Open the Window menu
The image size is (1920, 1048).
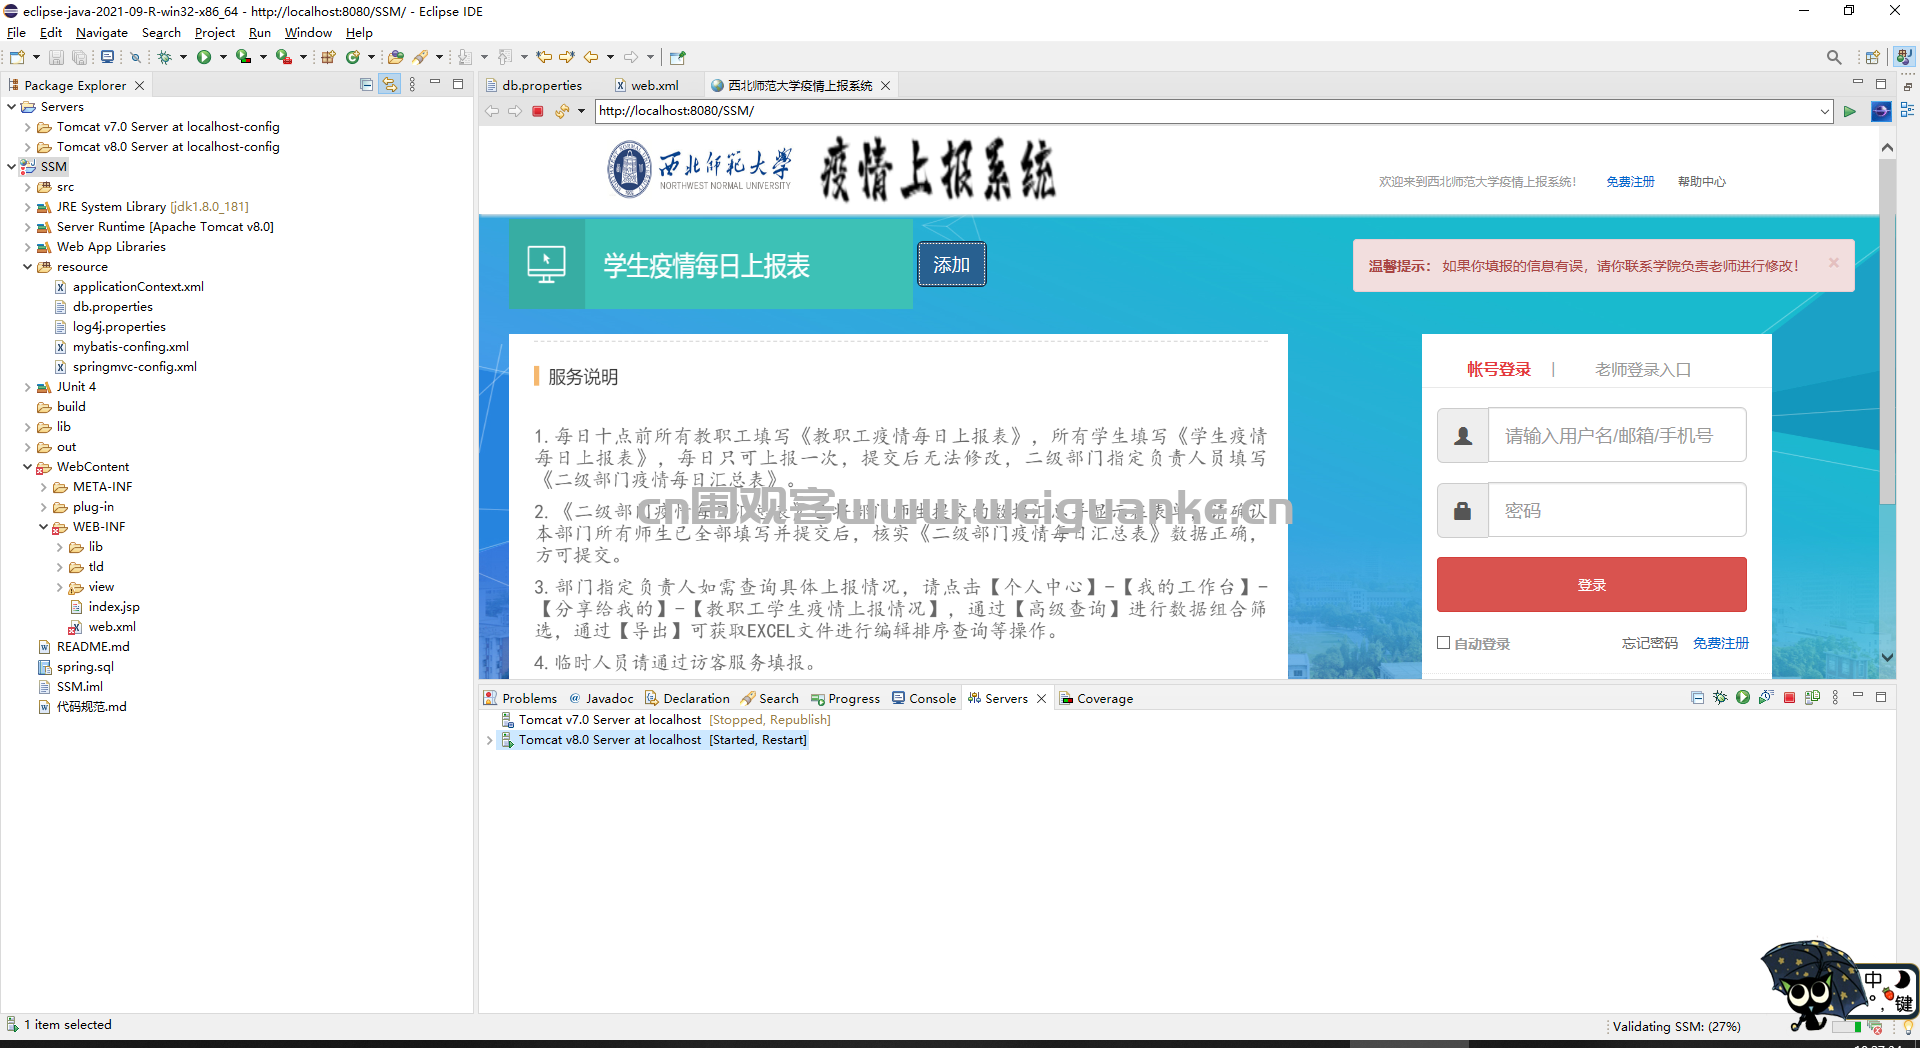pyautogui.click(x=308, y=33)
